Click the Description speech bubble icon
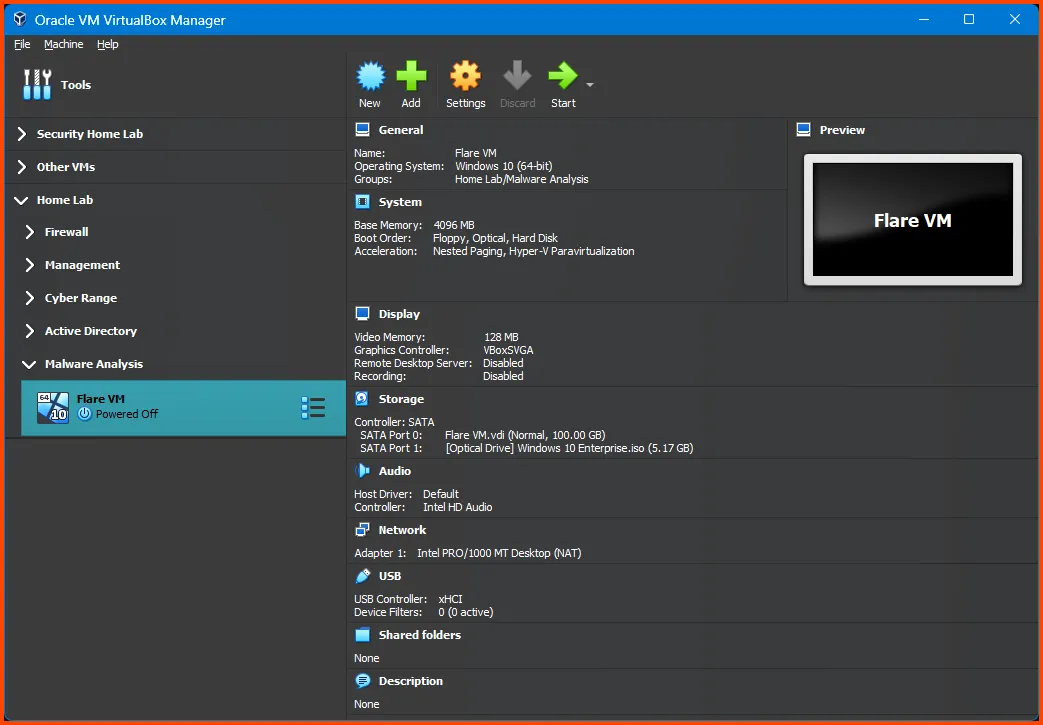The height and width of the screenshot is (725, 1043). coord(362,680)
